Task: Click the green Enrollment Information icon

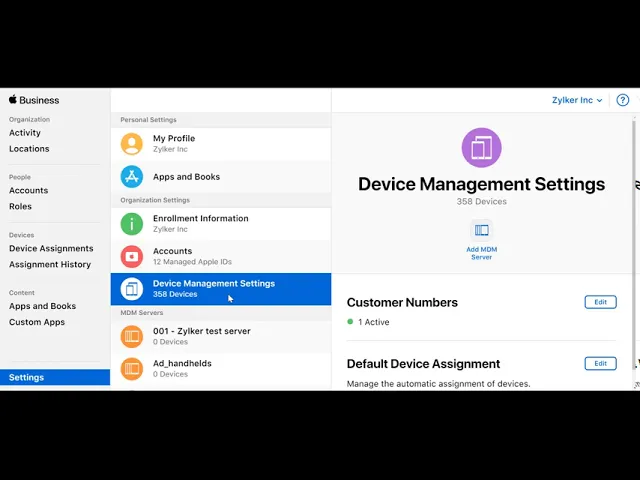Action: pos(132,224)
